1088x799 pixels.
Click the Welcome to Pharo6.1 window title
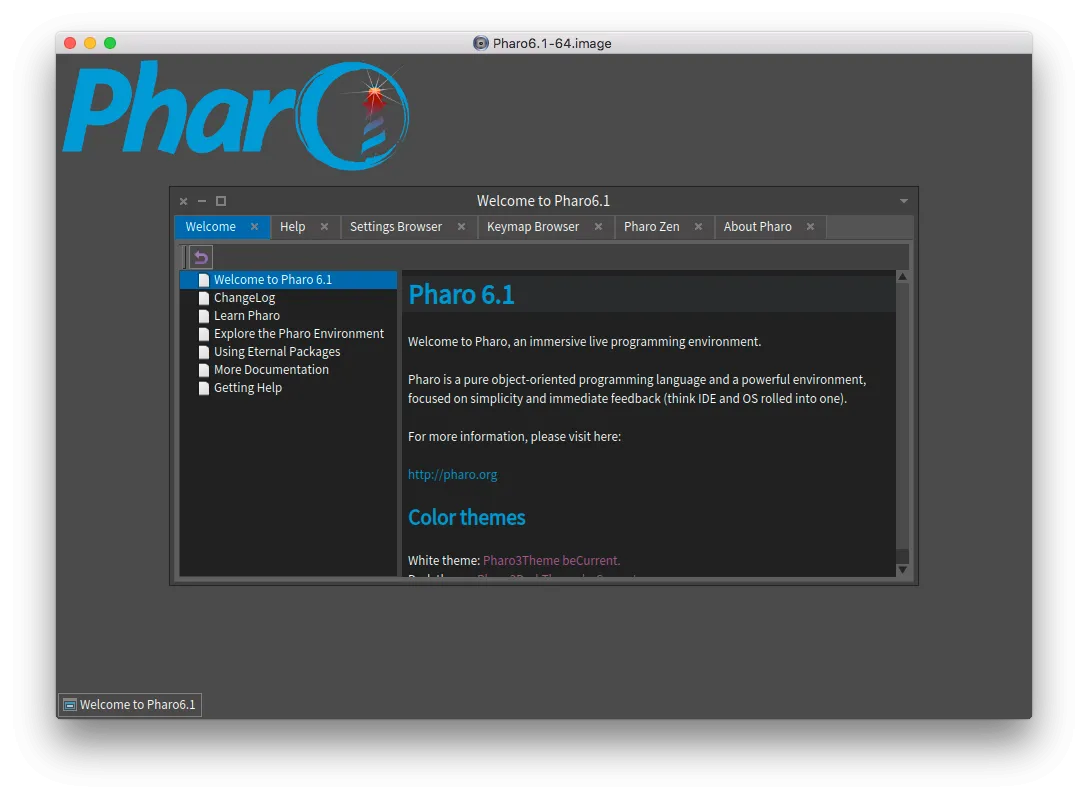[x=543, y=201]
